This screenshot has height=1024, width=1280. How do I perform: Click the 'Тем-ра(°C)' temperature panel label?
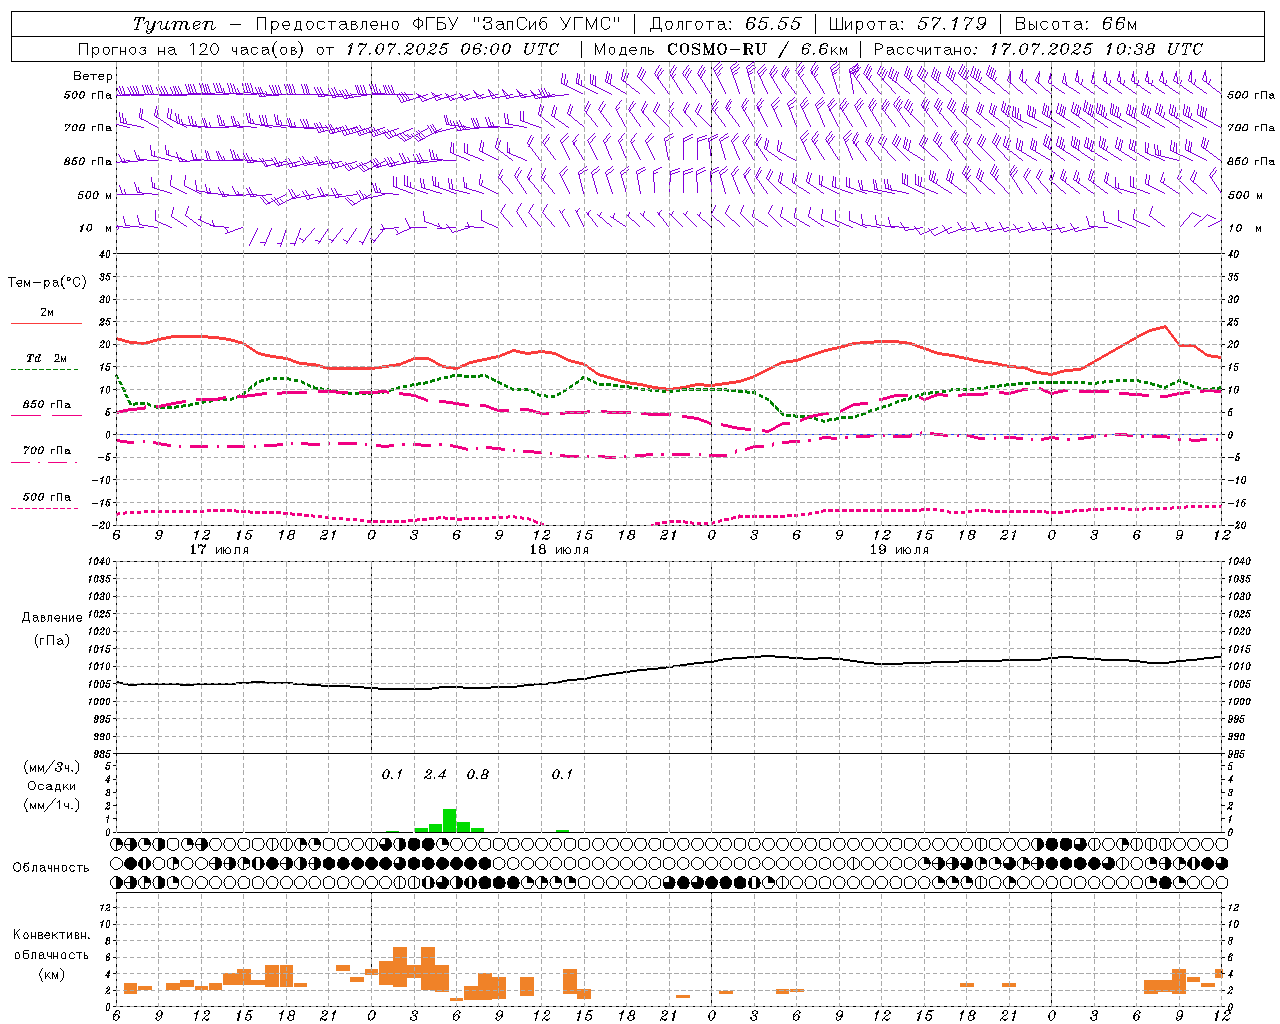tap(47, 283)
